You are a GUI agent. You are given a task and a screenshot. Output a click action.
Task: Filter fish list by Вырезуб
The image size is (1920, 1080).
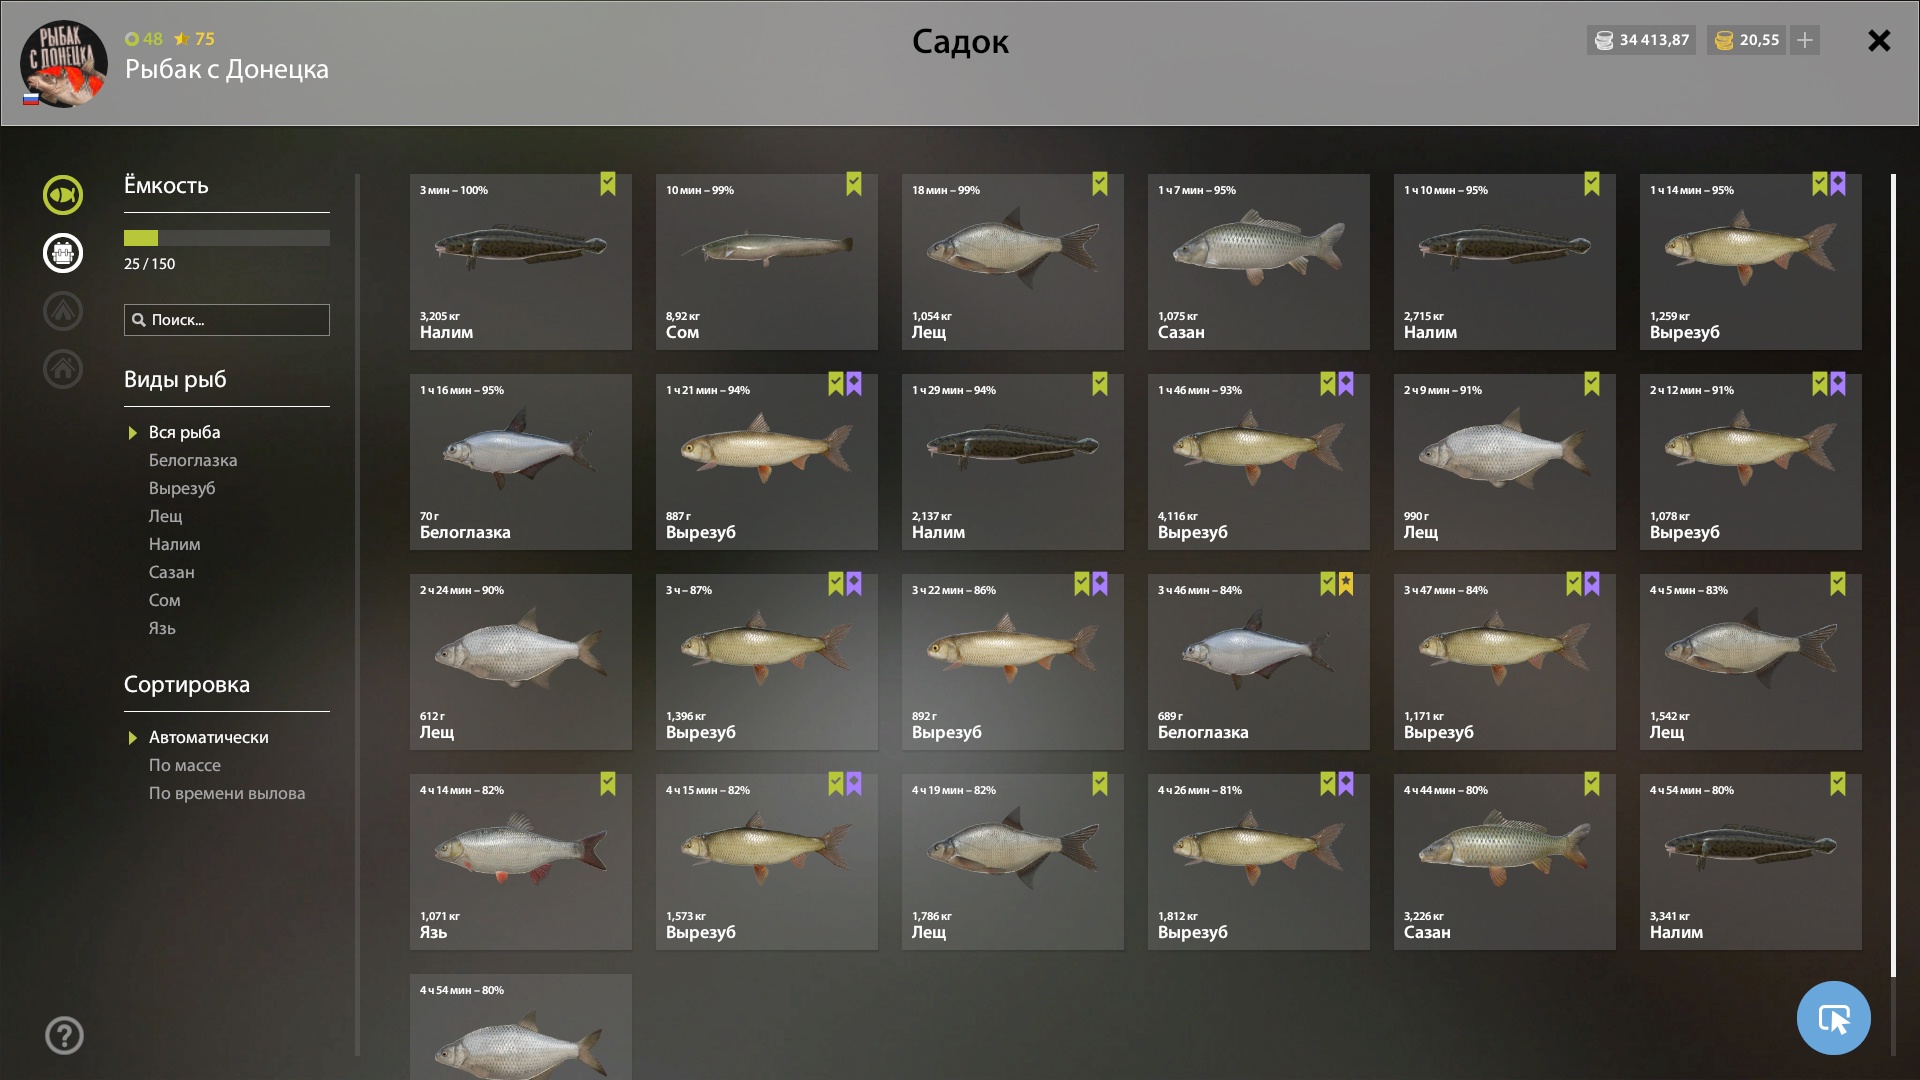point(182,488)
